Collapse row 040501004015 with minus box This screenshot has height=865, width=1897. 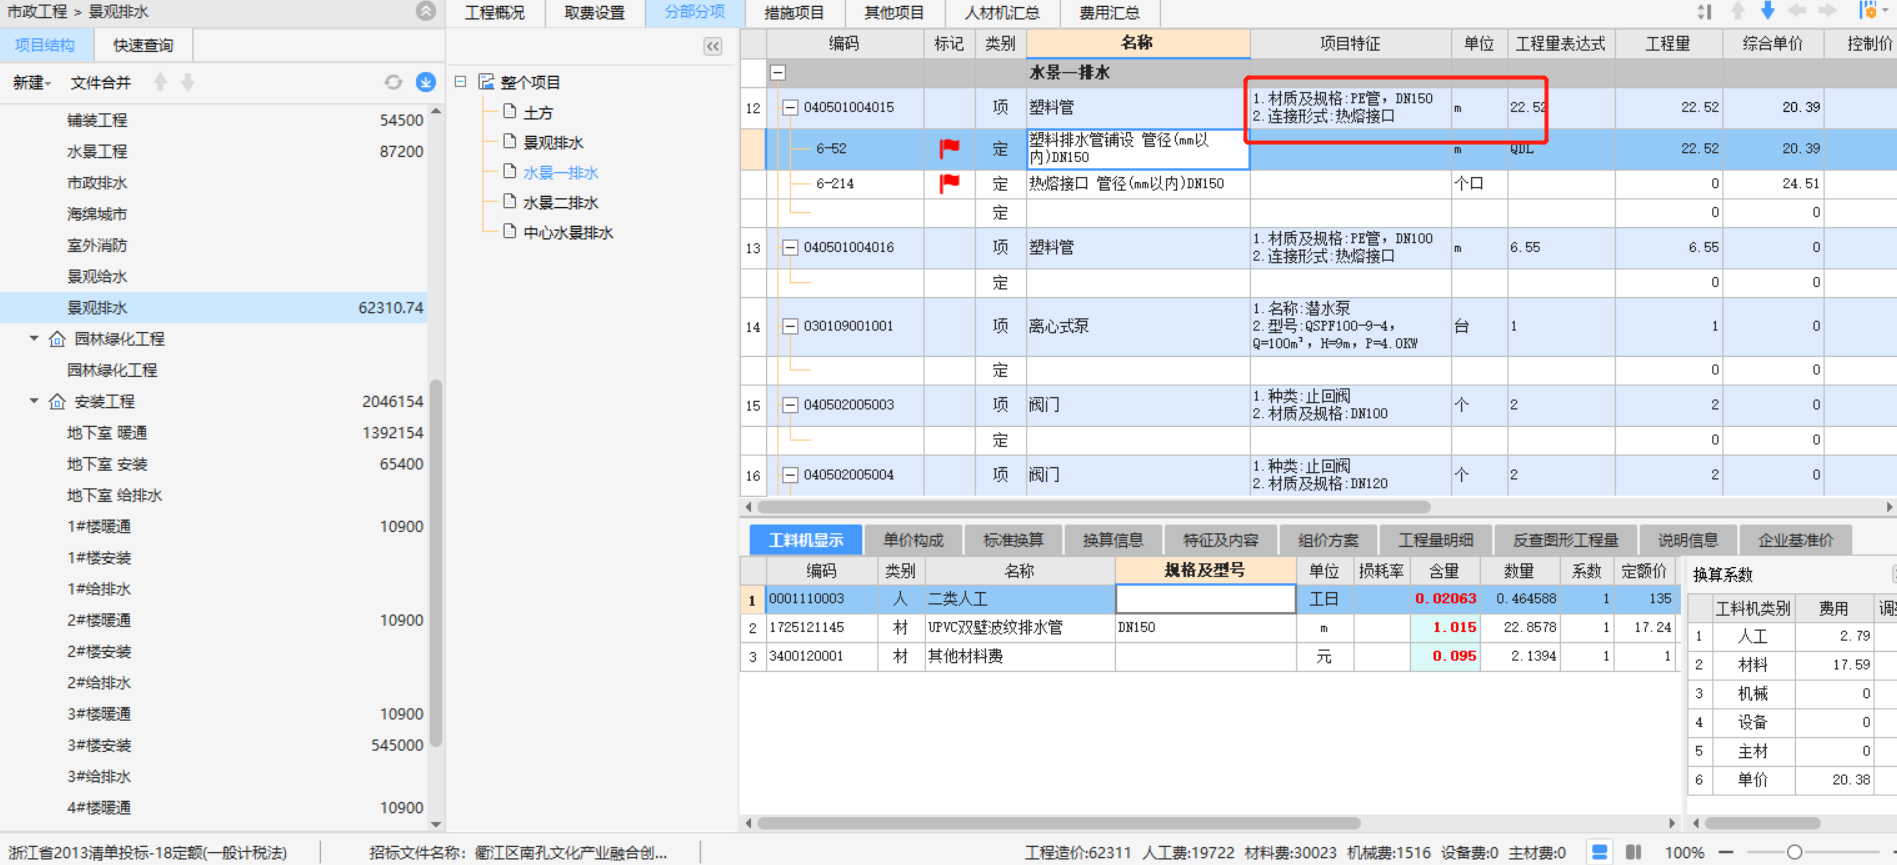pos(790,107)
